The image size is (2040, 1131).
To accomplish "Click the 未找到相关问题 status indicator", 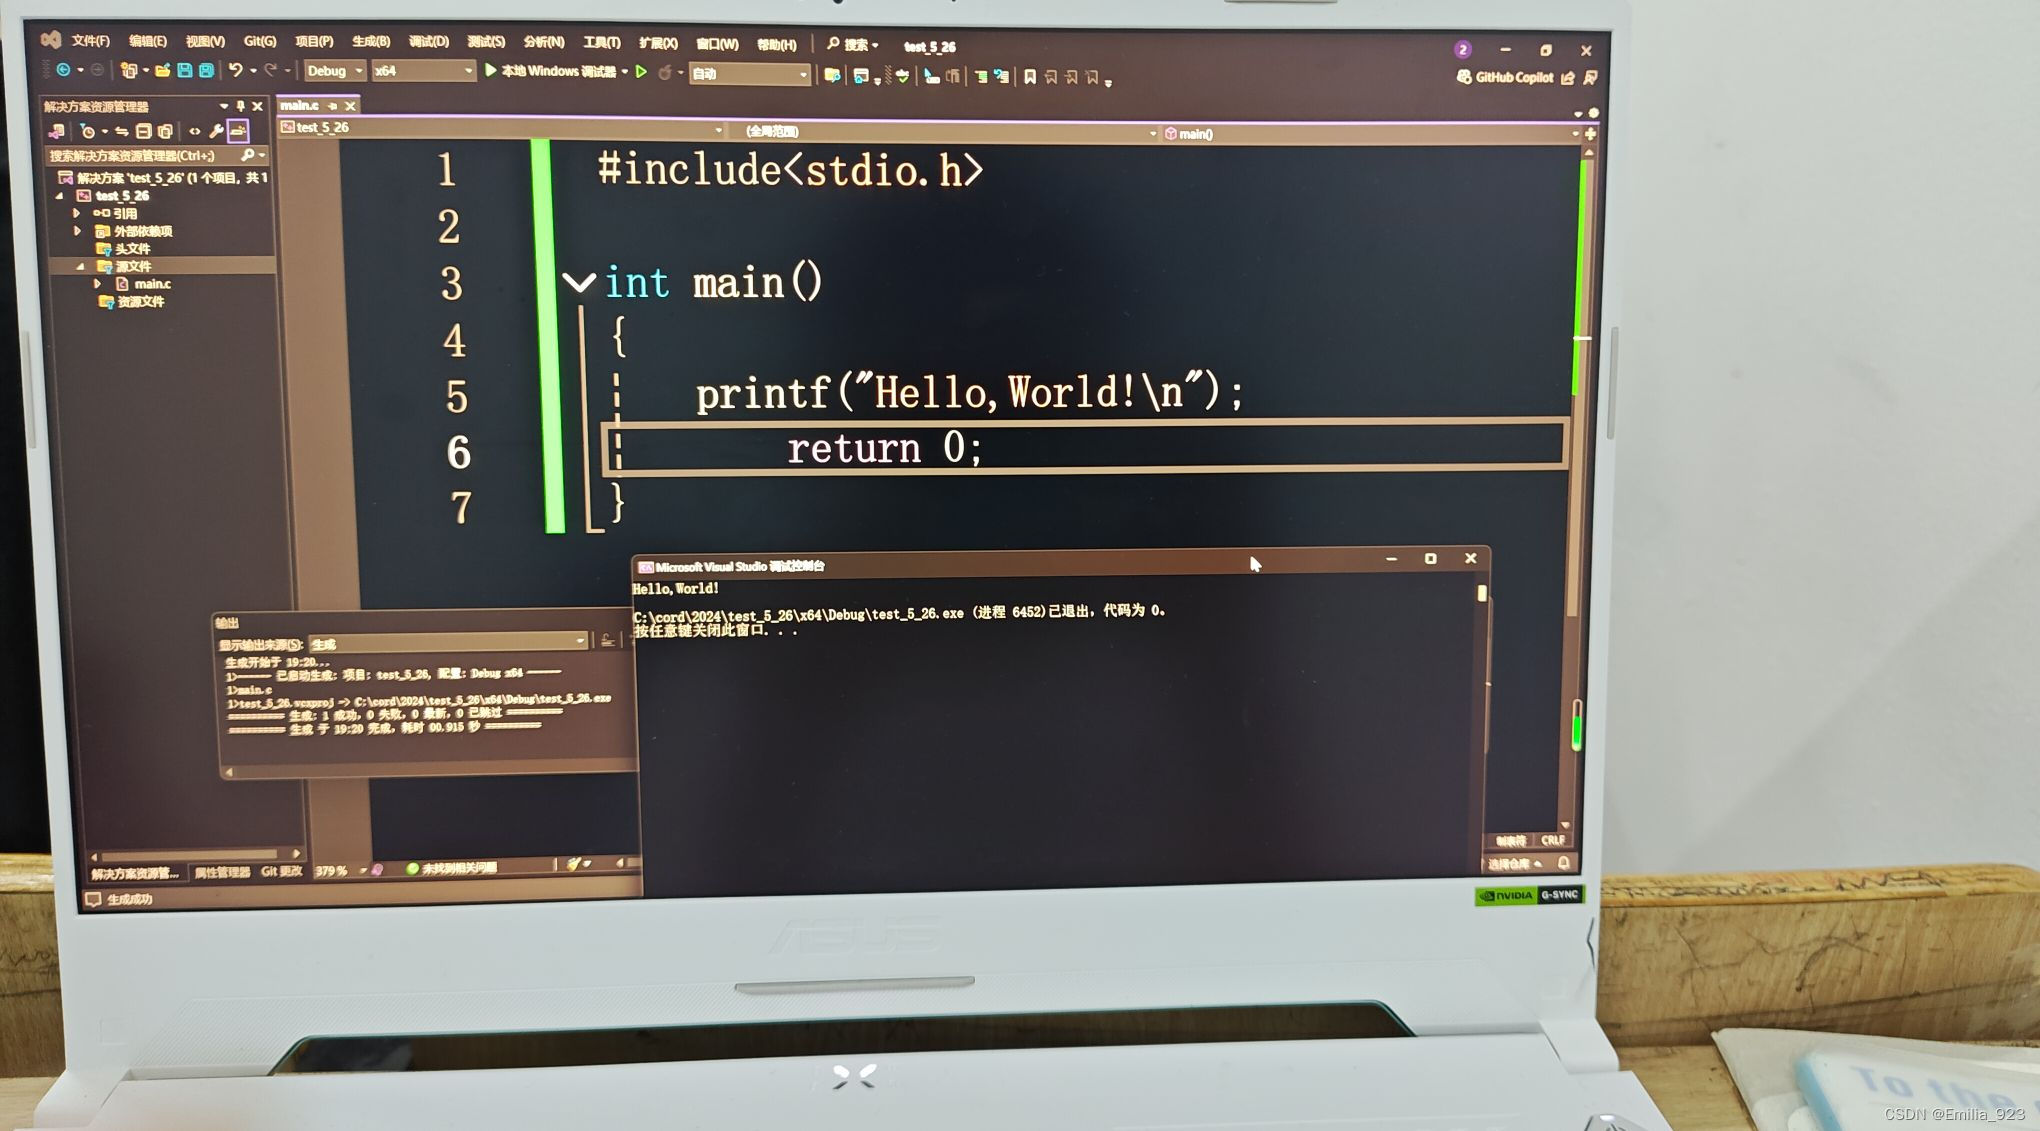I will (452, 867).
